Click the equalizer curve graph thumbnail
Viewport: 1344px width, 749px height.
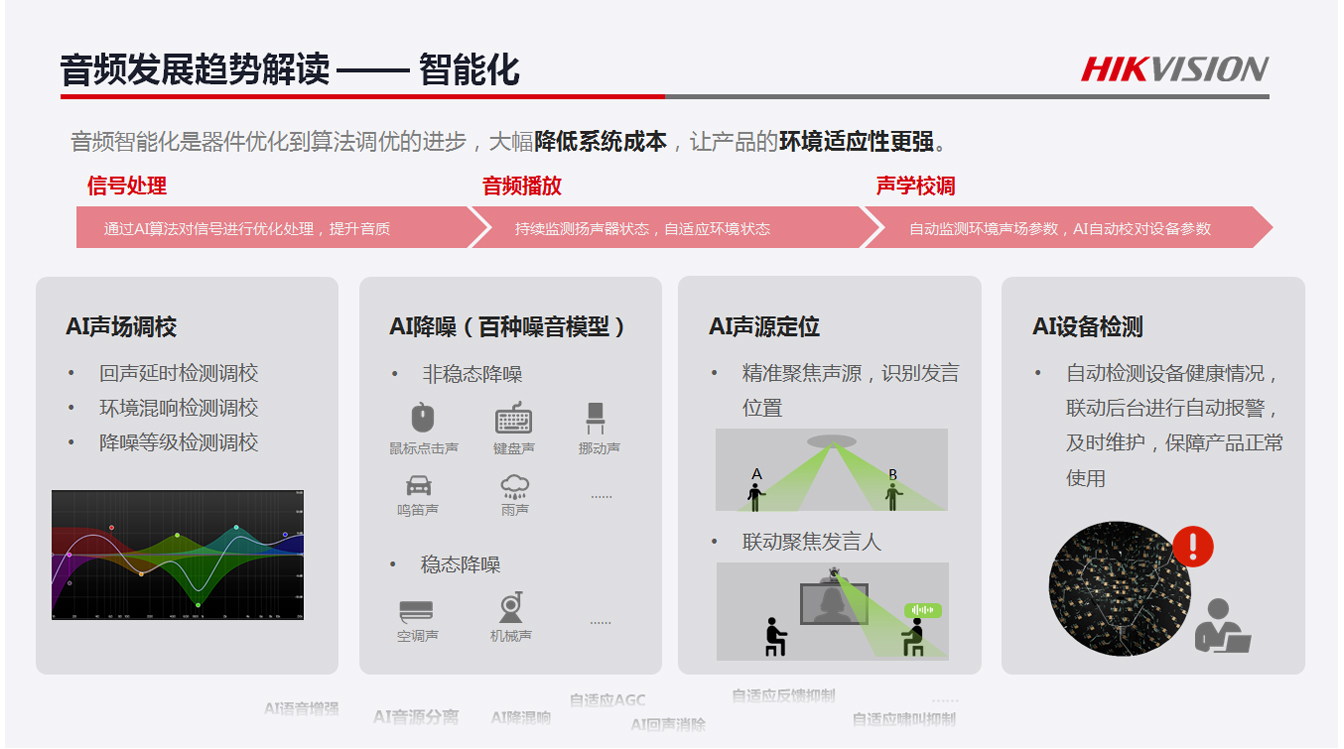click(178, 554)
